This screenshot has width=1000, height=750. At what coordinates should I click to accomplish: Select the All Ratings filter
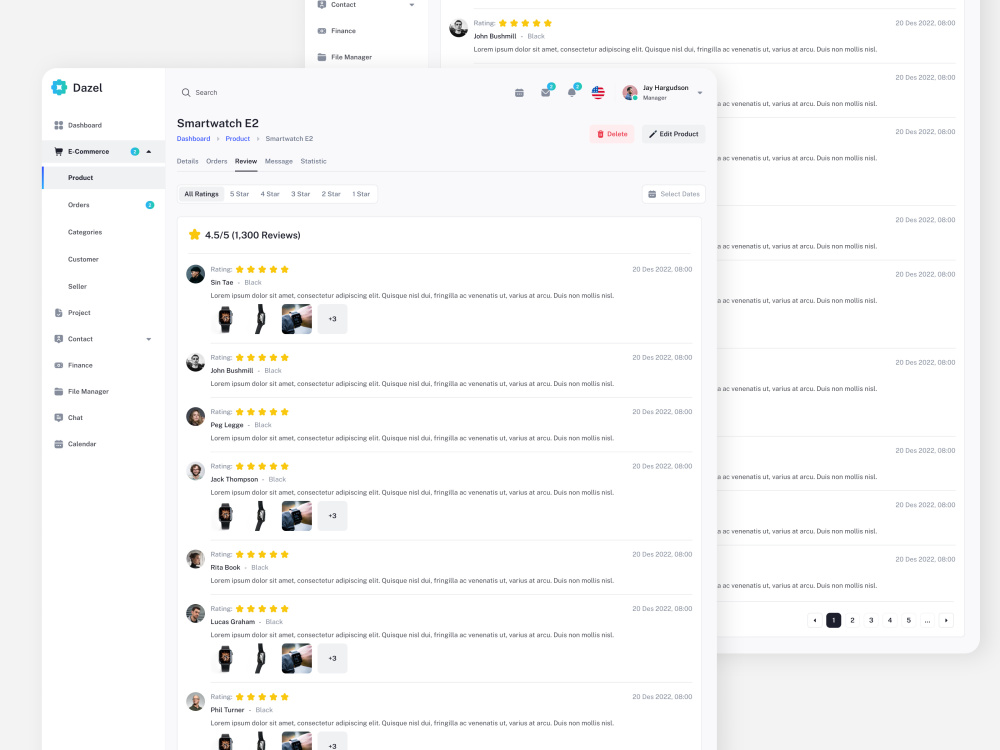(202, 194)
